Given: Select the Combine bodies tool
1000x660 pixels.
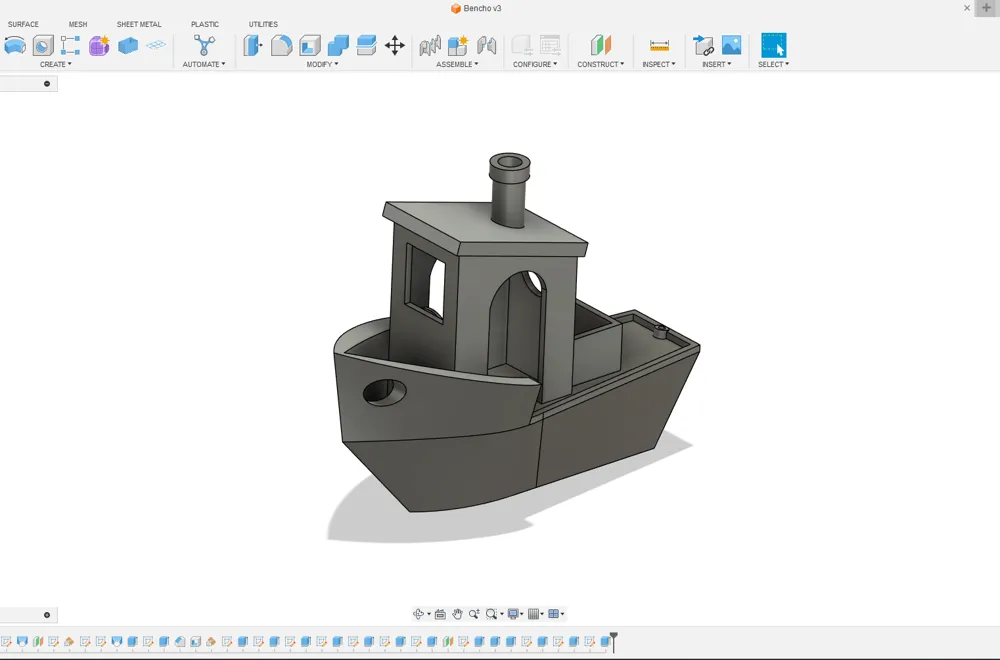Looking at the screenshot, I should [338, 45].
